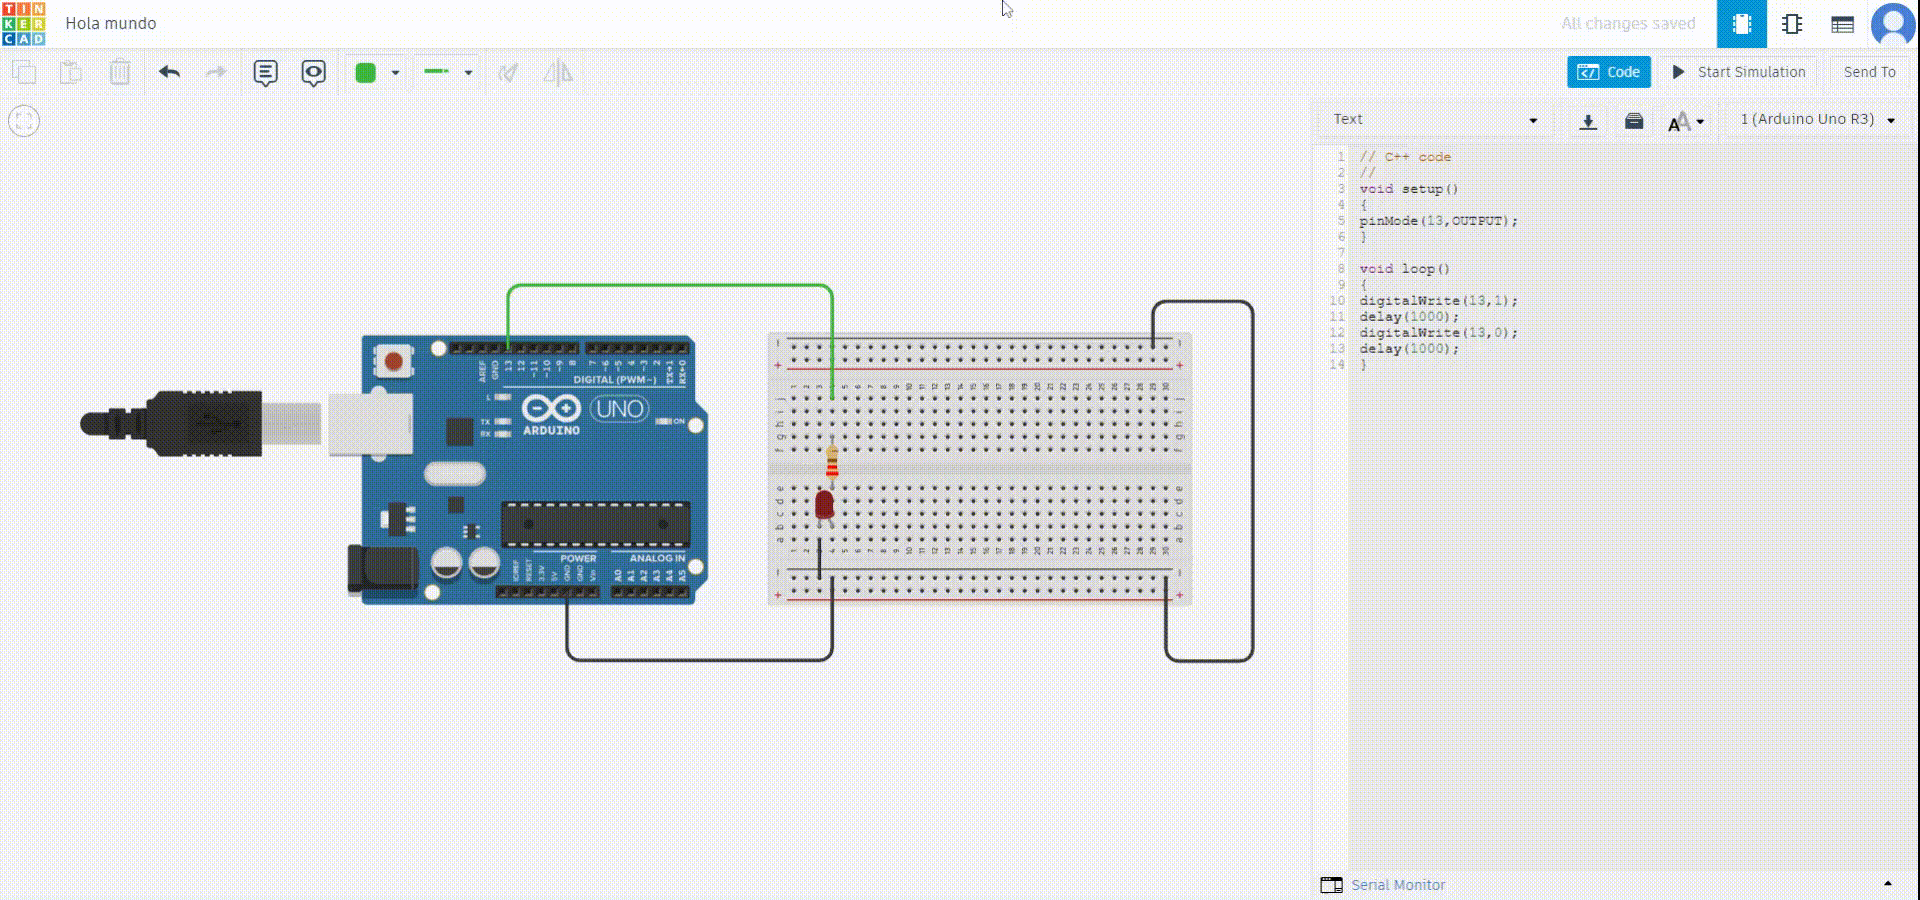Expand the wire color dropdown arrow
Screen dimensions: 1920x900
tap(395, 73)
